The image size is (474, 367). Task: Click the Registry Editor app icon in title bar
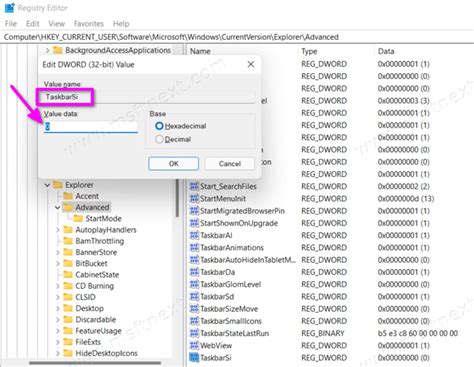pos(9,7)
